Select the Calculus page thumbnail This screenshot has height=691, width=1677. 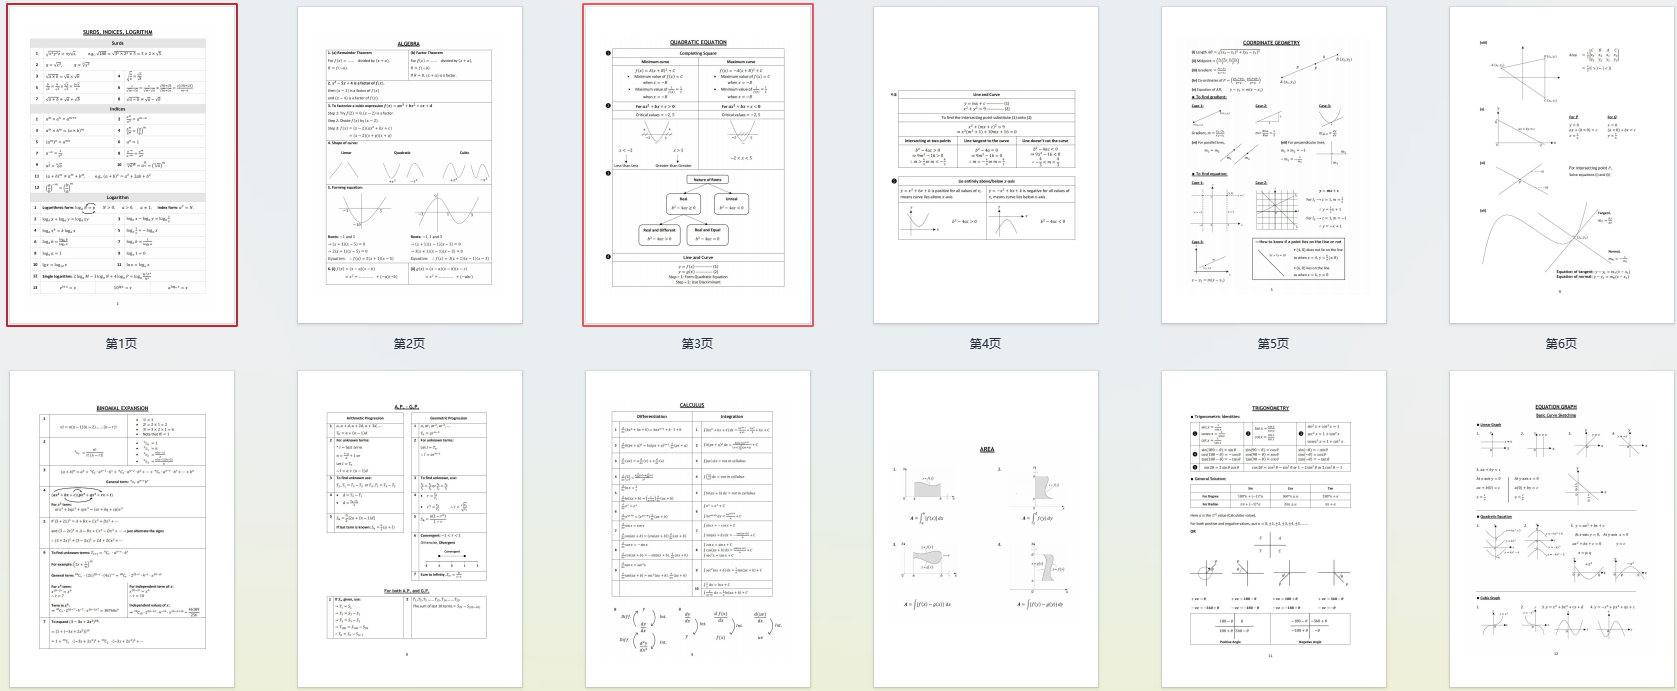click(698, 529)
